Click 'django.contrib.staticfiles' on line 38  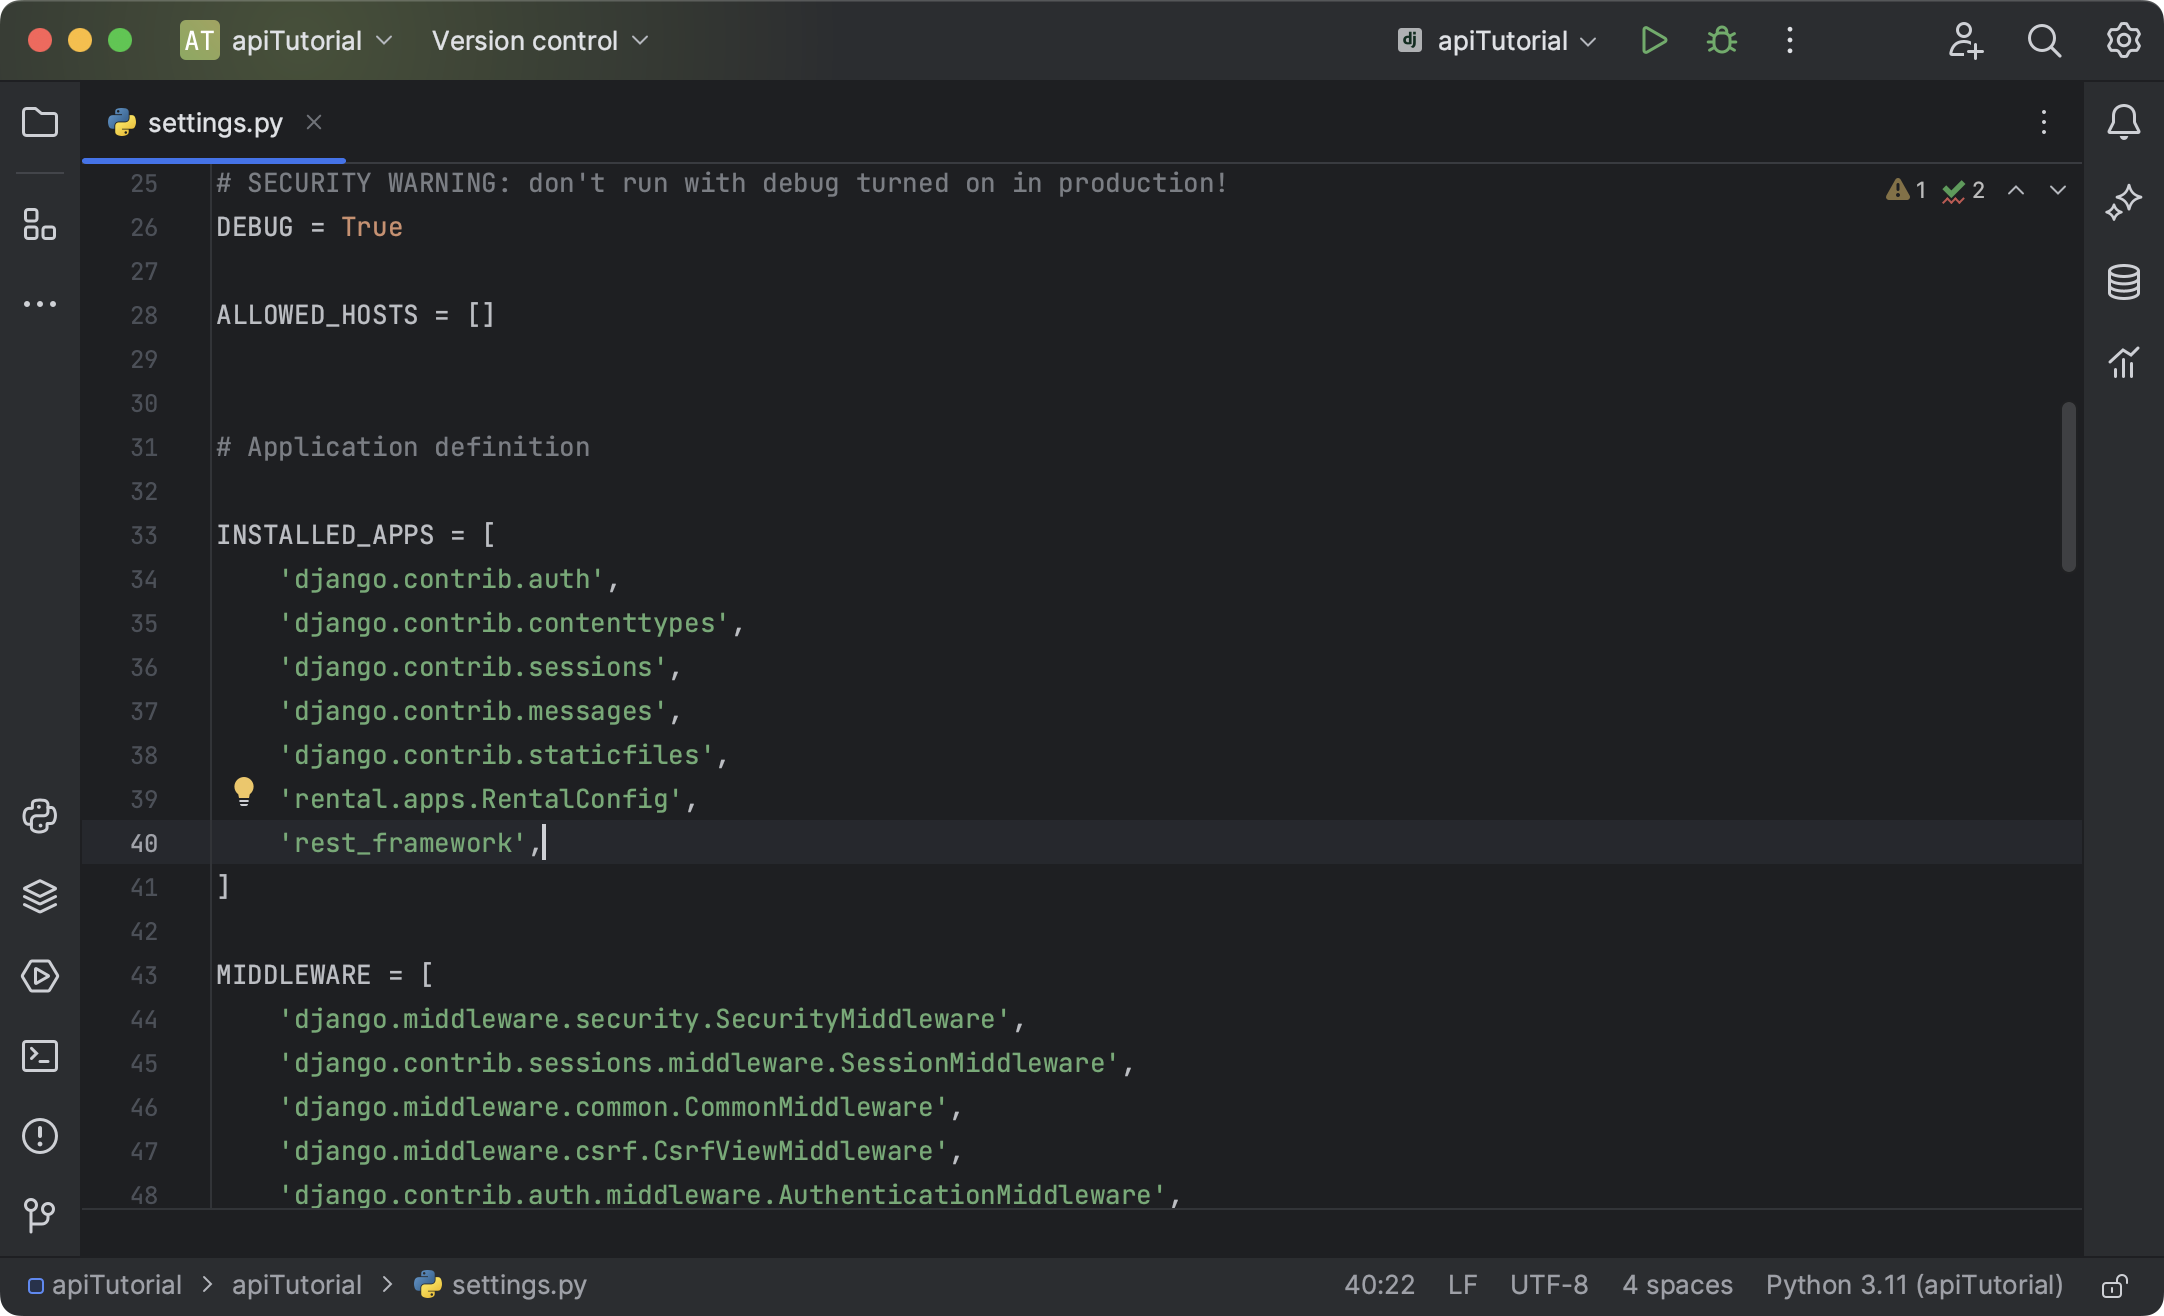coord(496,755)
